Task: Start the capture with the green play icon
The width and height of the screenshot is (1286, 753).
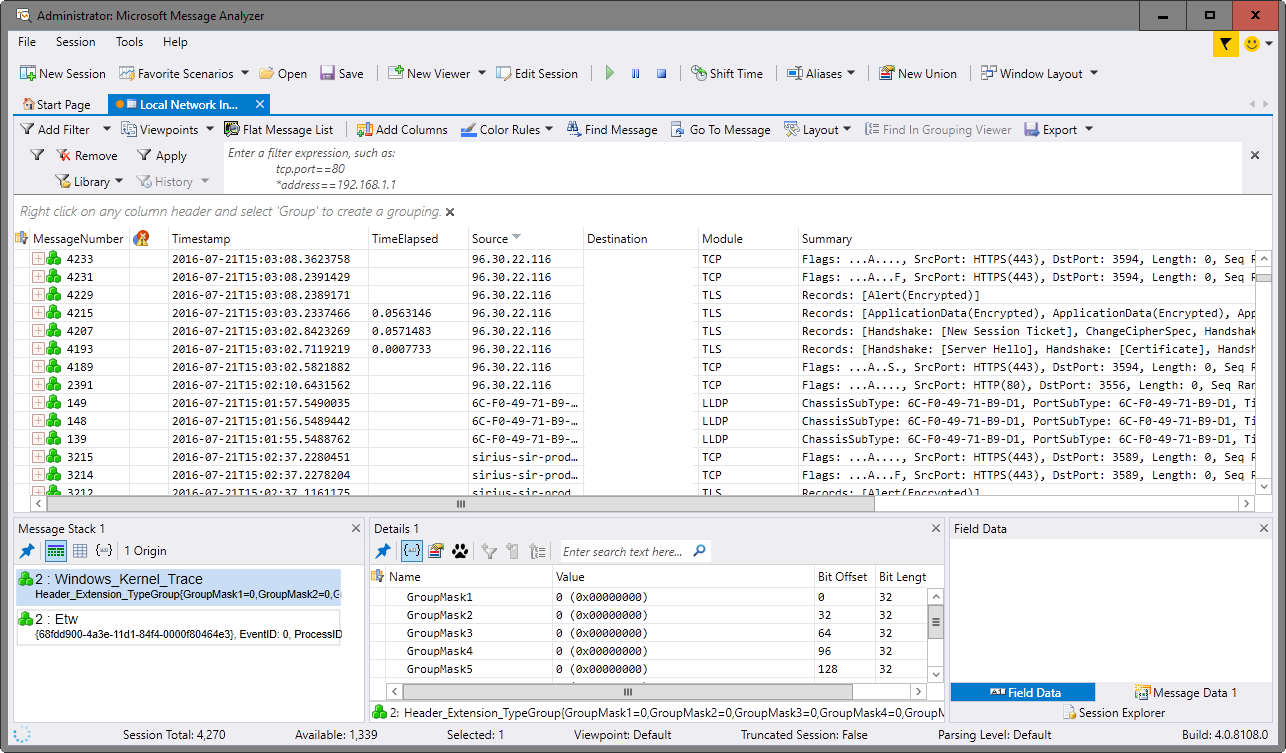Action: 610,73
